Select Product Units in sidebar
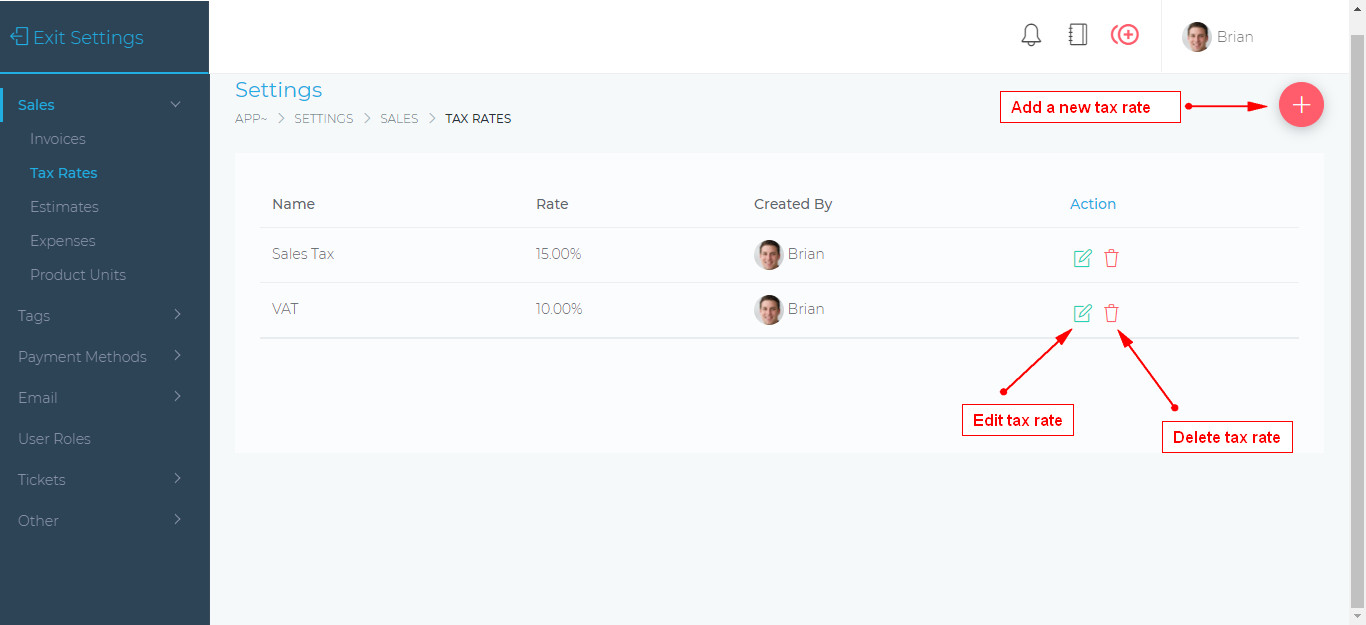Viewport: 1366px width, 625px height. (78, 275)
